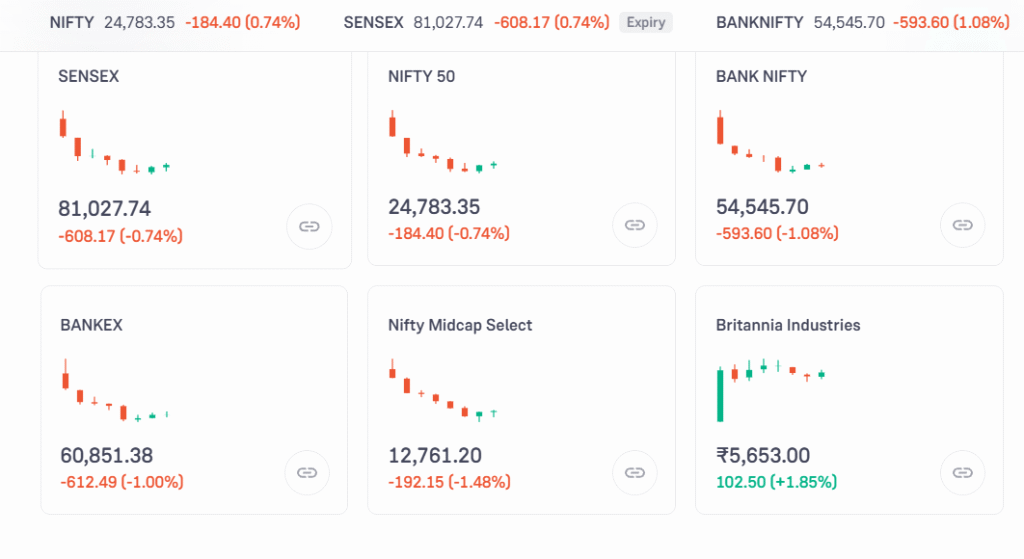Click the Nifty Midcap Select card title
The image size is (1024, 559).
460,325
